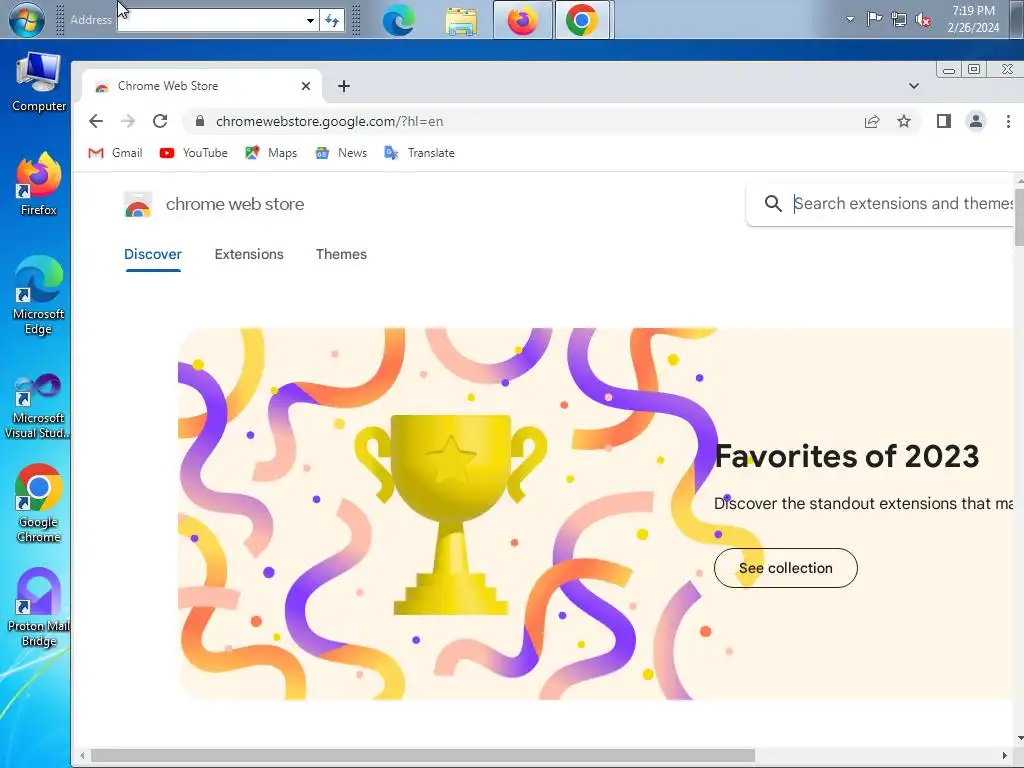Image resolution: width=1024 pixels, height=768 pixels.
Task: Open the Translate bookmark
Action: [x=419, y=153]
